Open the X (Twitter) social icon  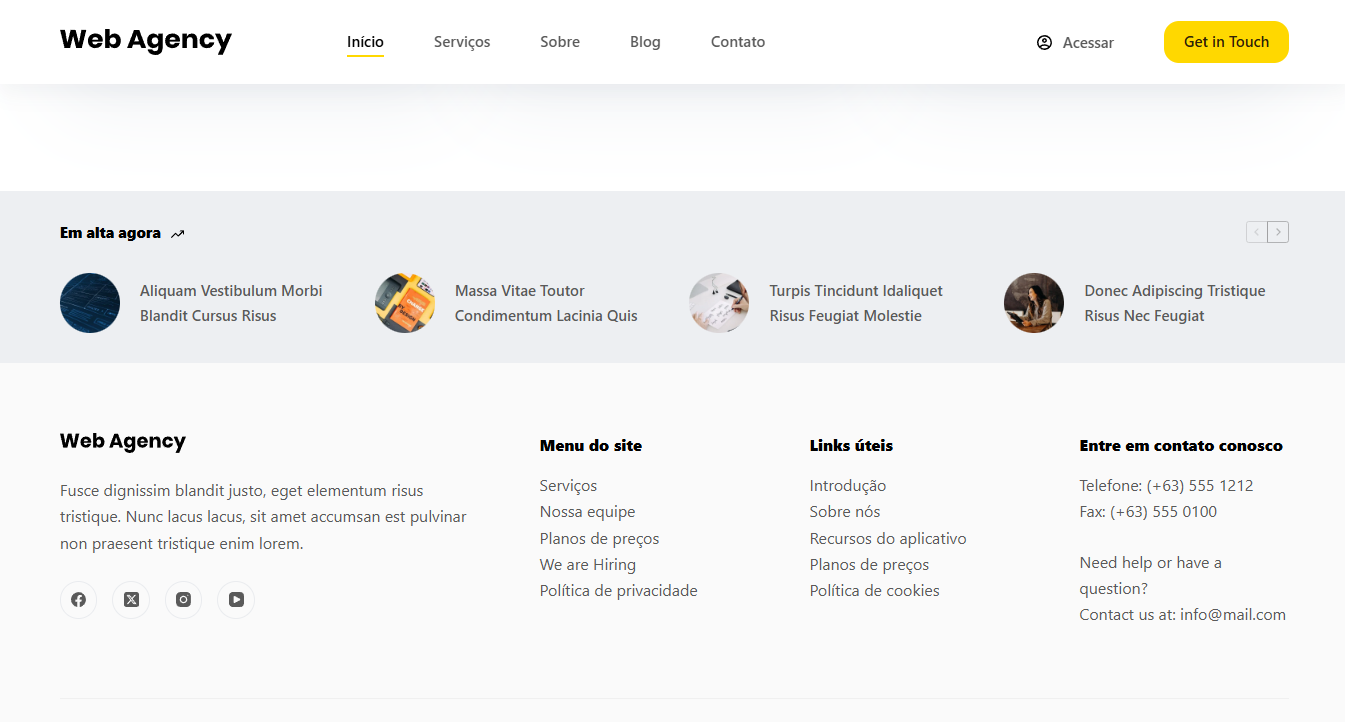131,600
